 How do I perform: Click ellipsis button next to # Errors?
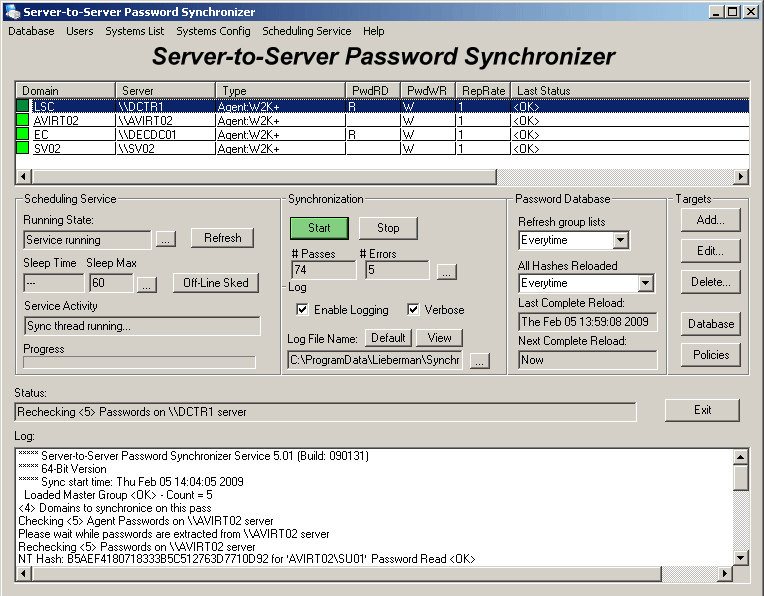pos(446,271)
